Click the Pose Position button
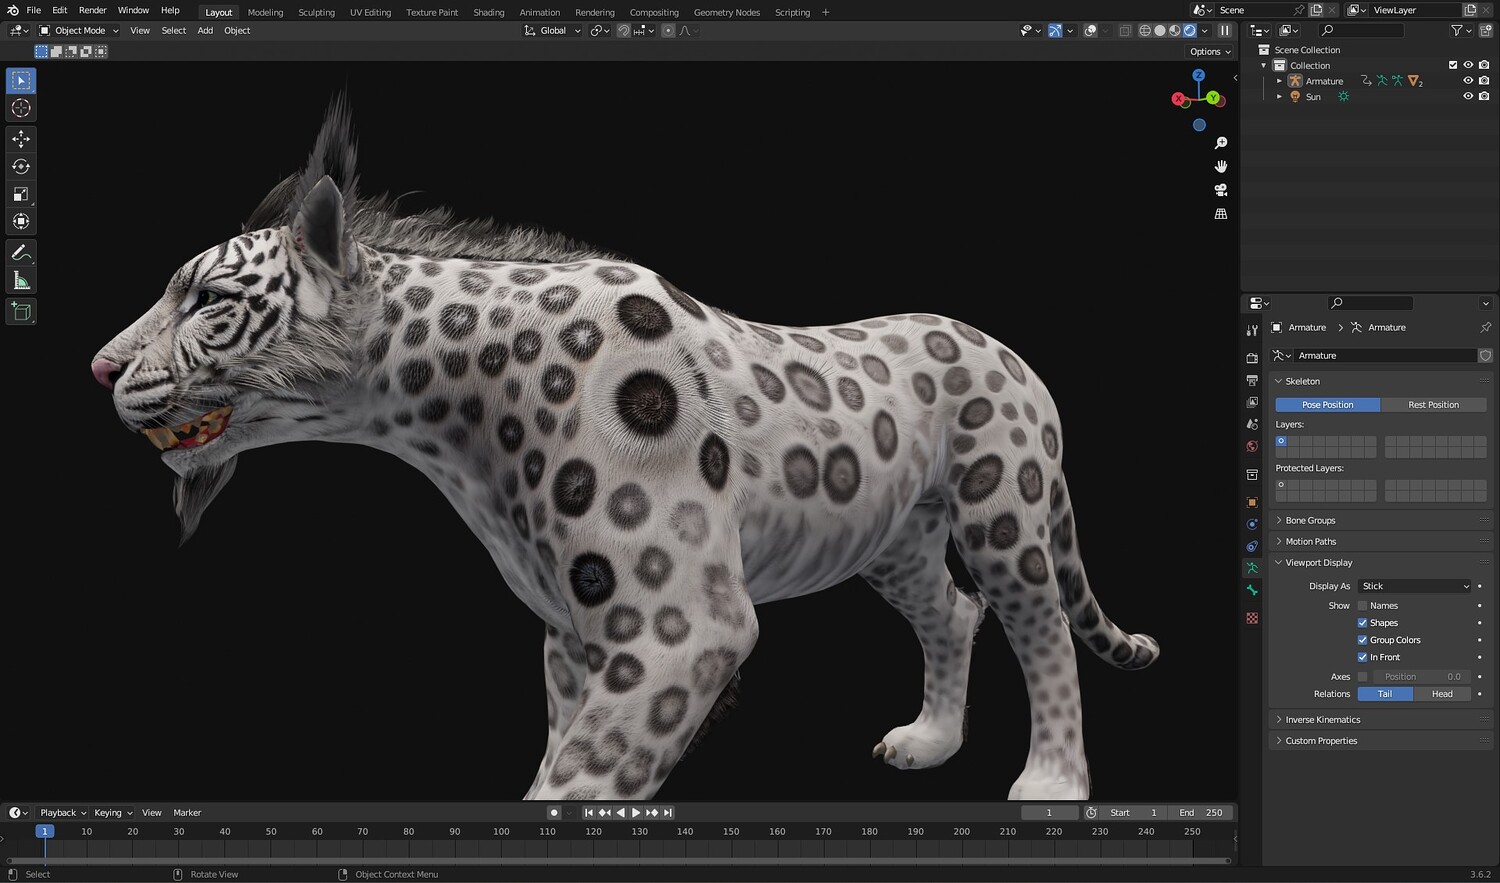This screenshot has width=1500, height=883. pos(1328,405)
